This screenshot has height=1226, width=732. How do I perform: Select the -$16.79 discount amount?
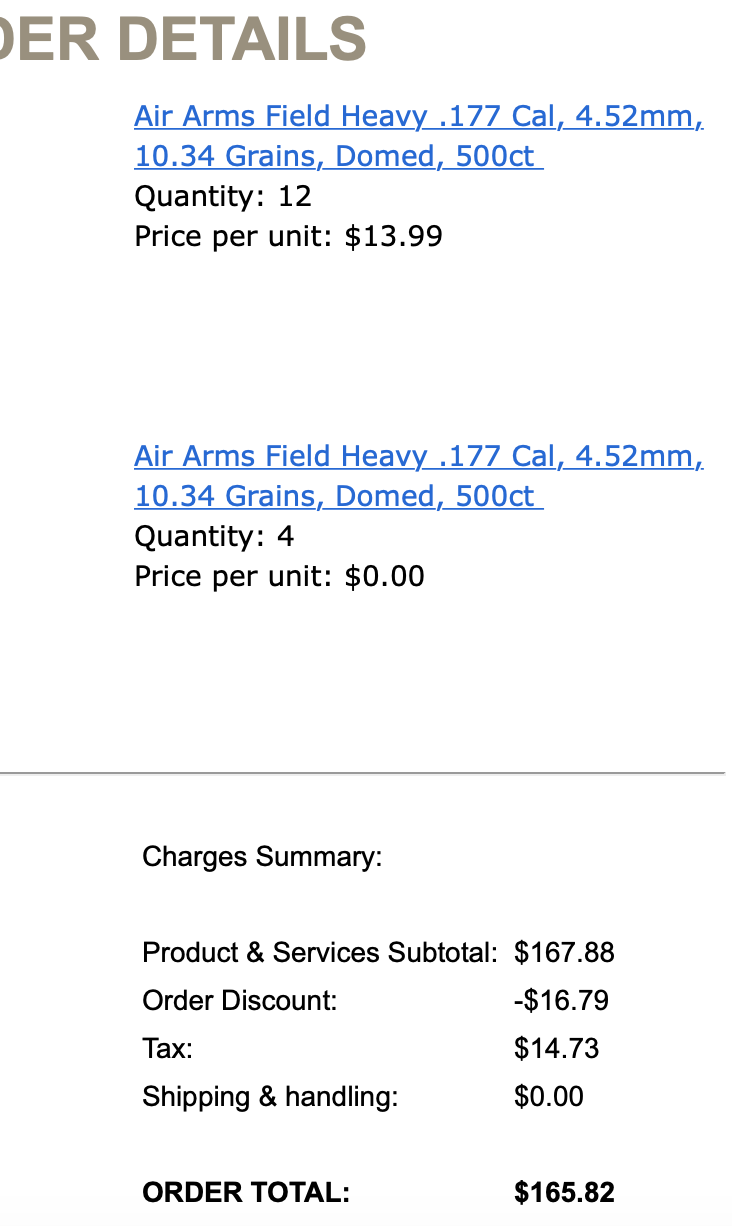pos(561,1000)
